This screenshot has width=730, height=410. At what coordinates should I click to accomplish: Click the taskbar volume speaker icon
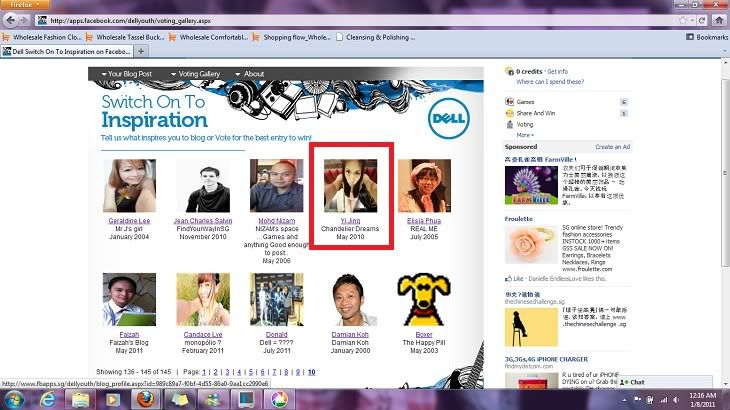coord(676,400)
